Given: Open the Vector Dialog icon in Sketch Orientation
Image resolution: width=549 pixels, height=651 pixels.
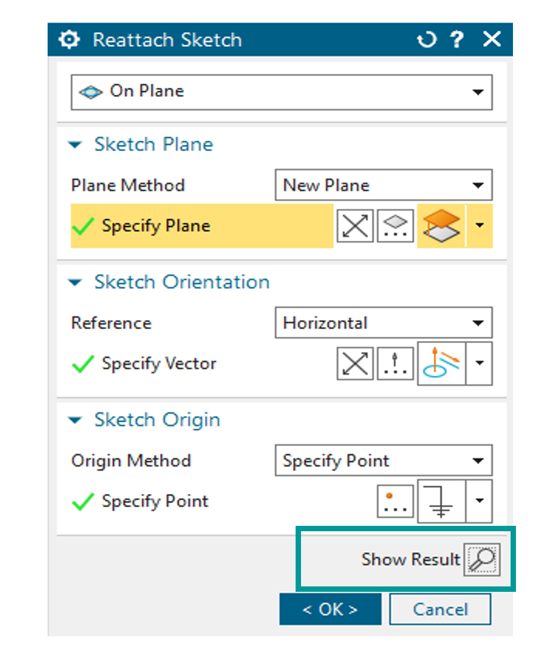Looking at the screenshot, I should 395,364.
